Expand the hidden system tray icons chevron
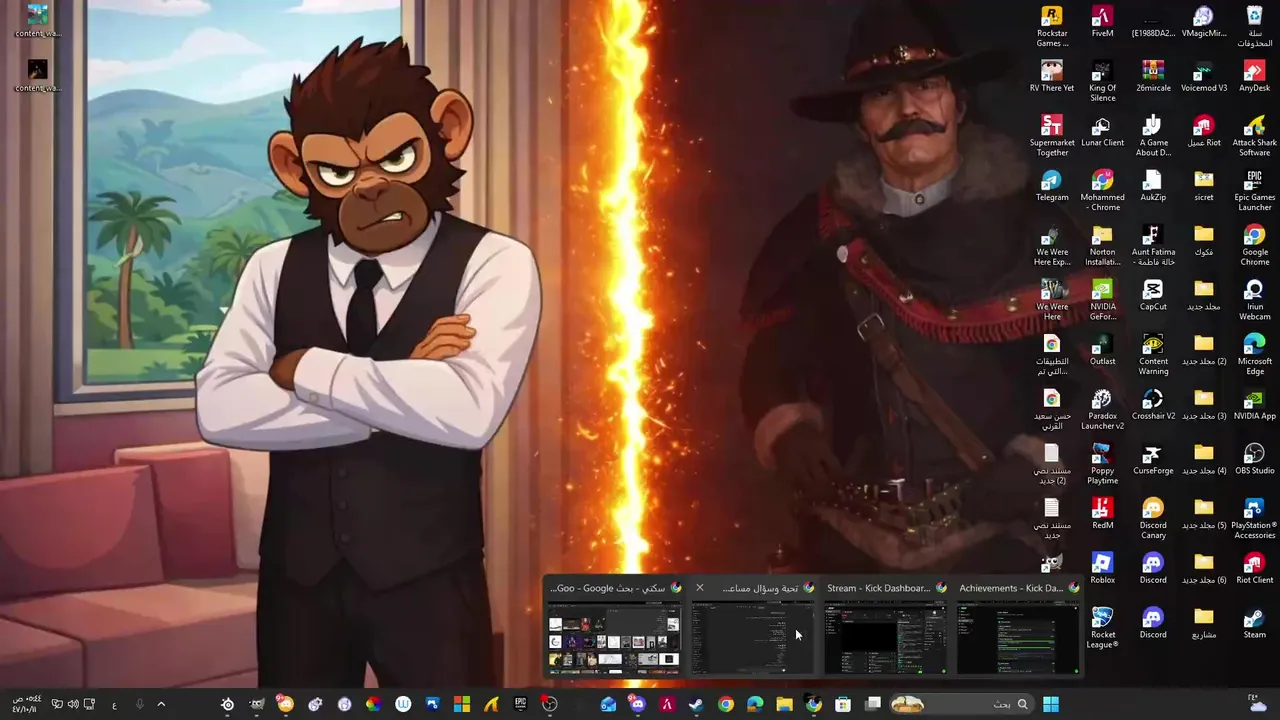 tap(161, 704)
